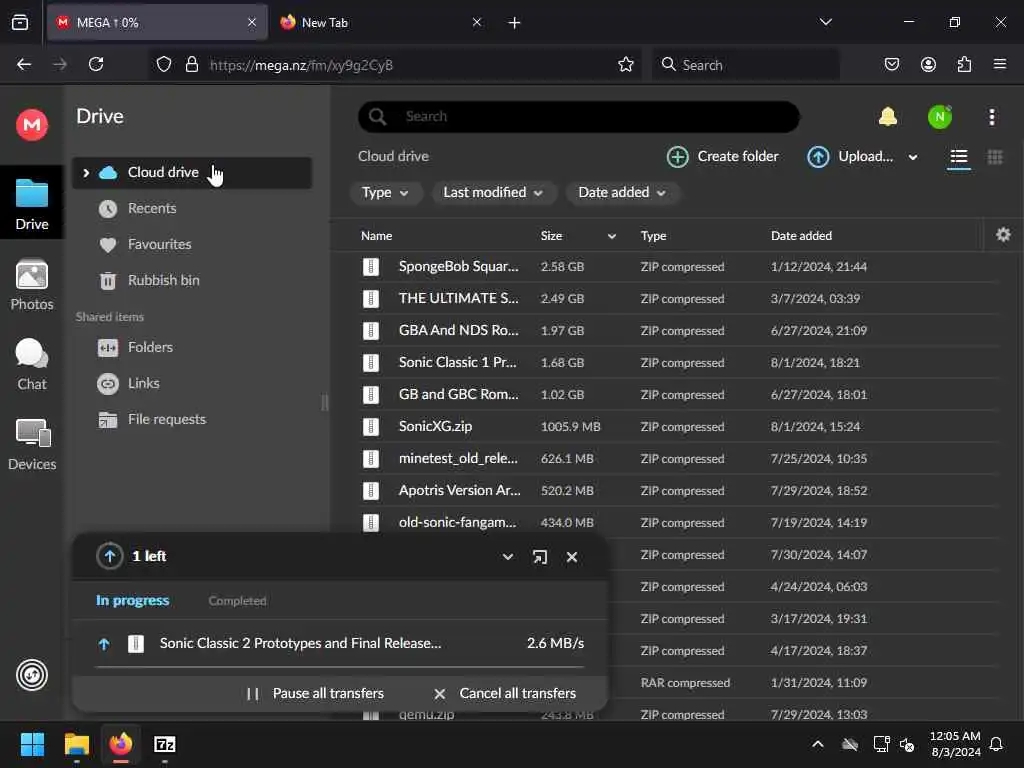The image size is (1024, 768).
Task: Open Firefox account icon
Action: 928,64
